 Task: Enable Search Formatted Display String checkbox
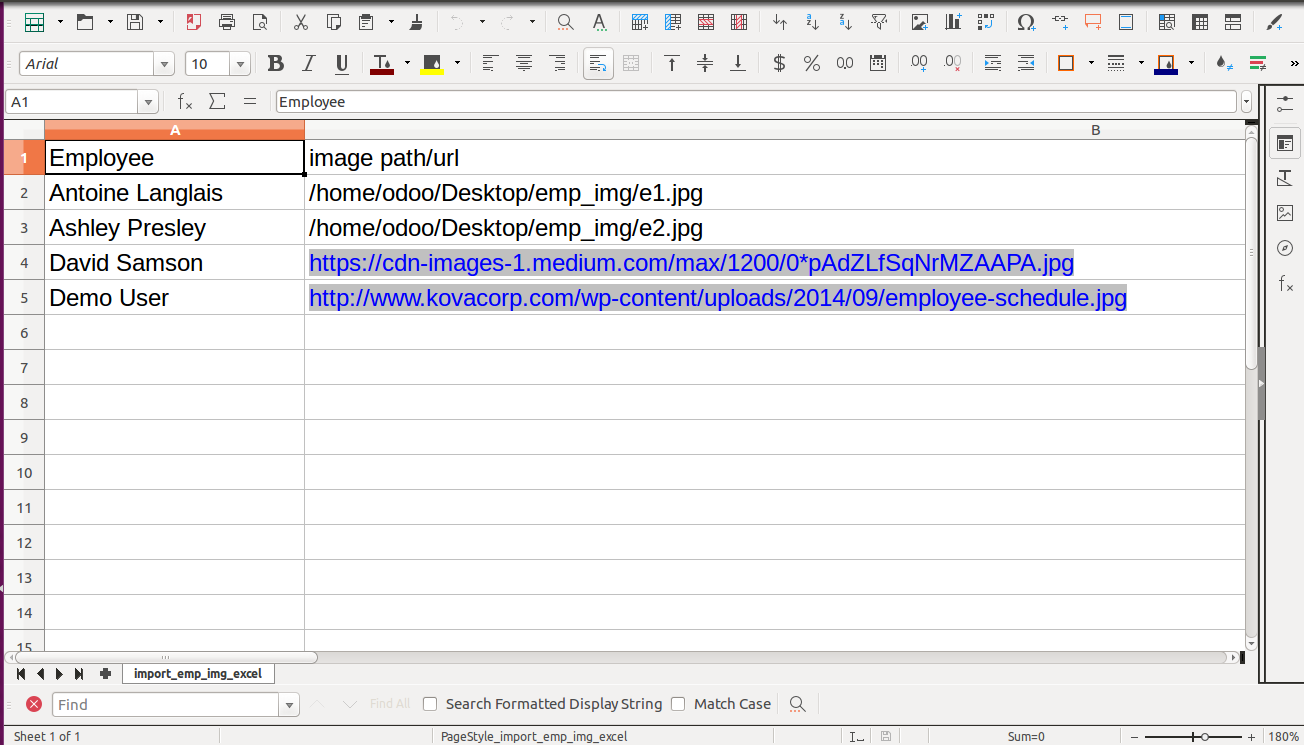pyautogui.click(x=430, y=704)
